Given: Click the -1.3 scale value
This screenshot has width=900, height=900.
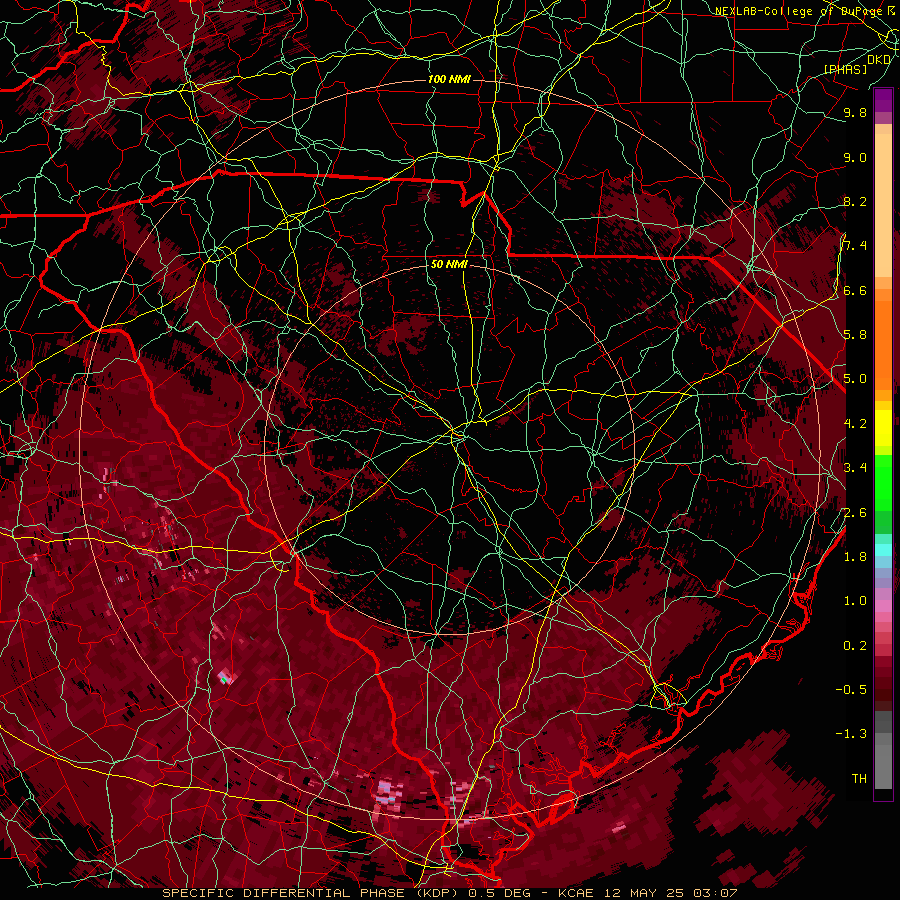Looking at the screenshot, I should point(851,734).
